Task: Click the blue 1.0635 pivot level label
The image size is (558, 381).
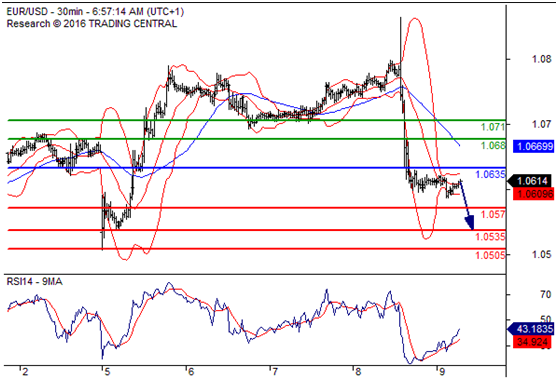Action: [490, 174]
